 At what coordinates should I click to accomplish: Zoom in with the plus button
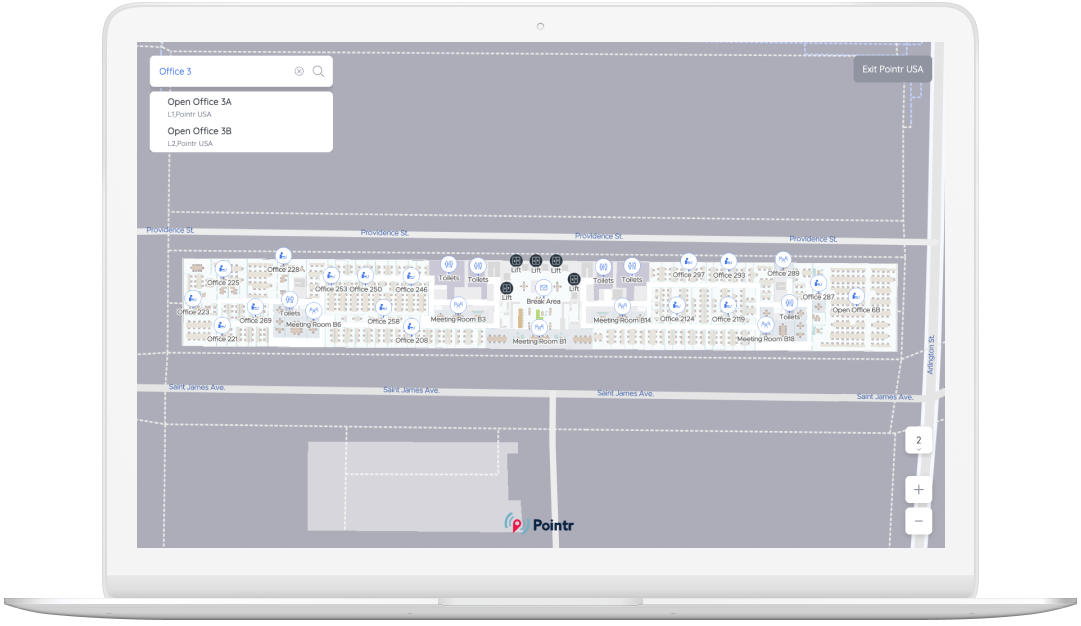coord(917,489)
